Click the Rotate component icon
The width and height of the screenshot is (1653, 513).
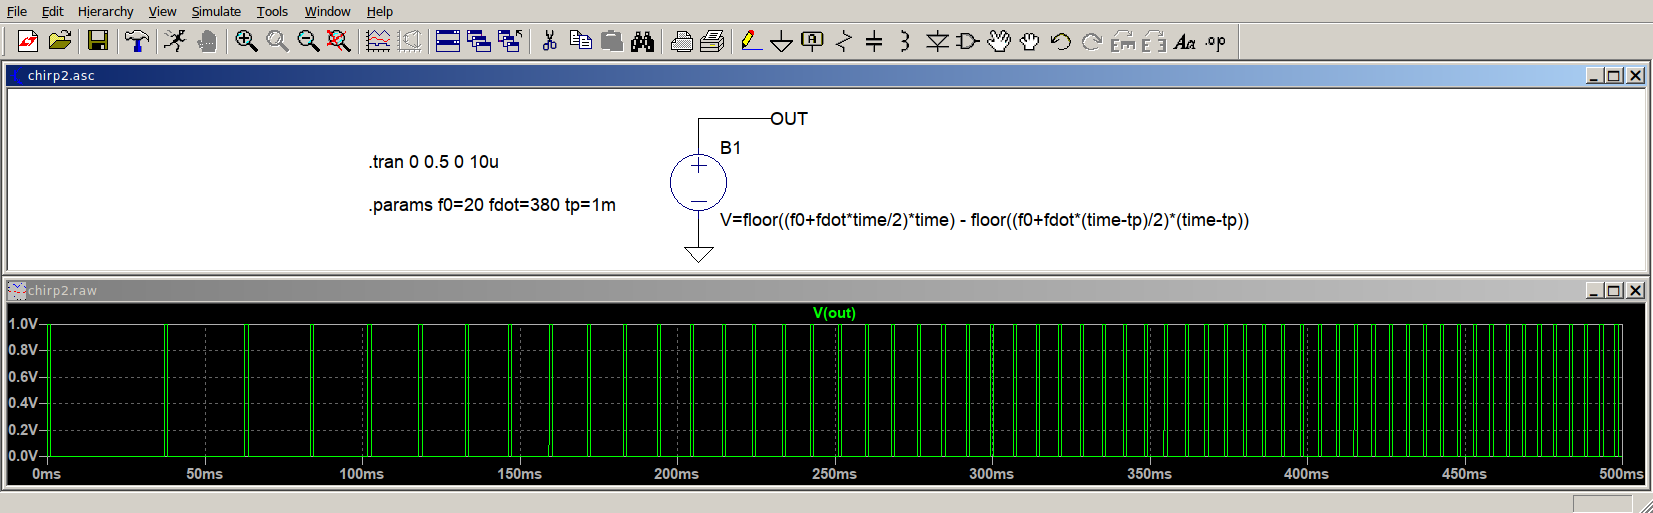(1123, 41)
